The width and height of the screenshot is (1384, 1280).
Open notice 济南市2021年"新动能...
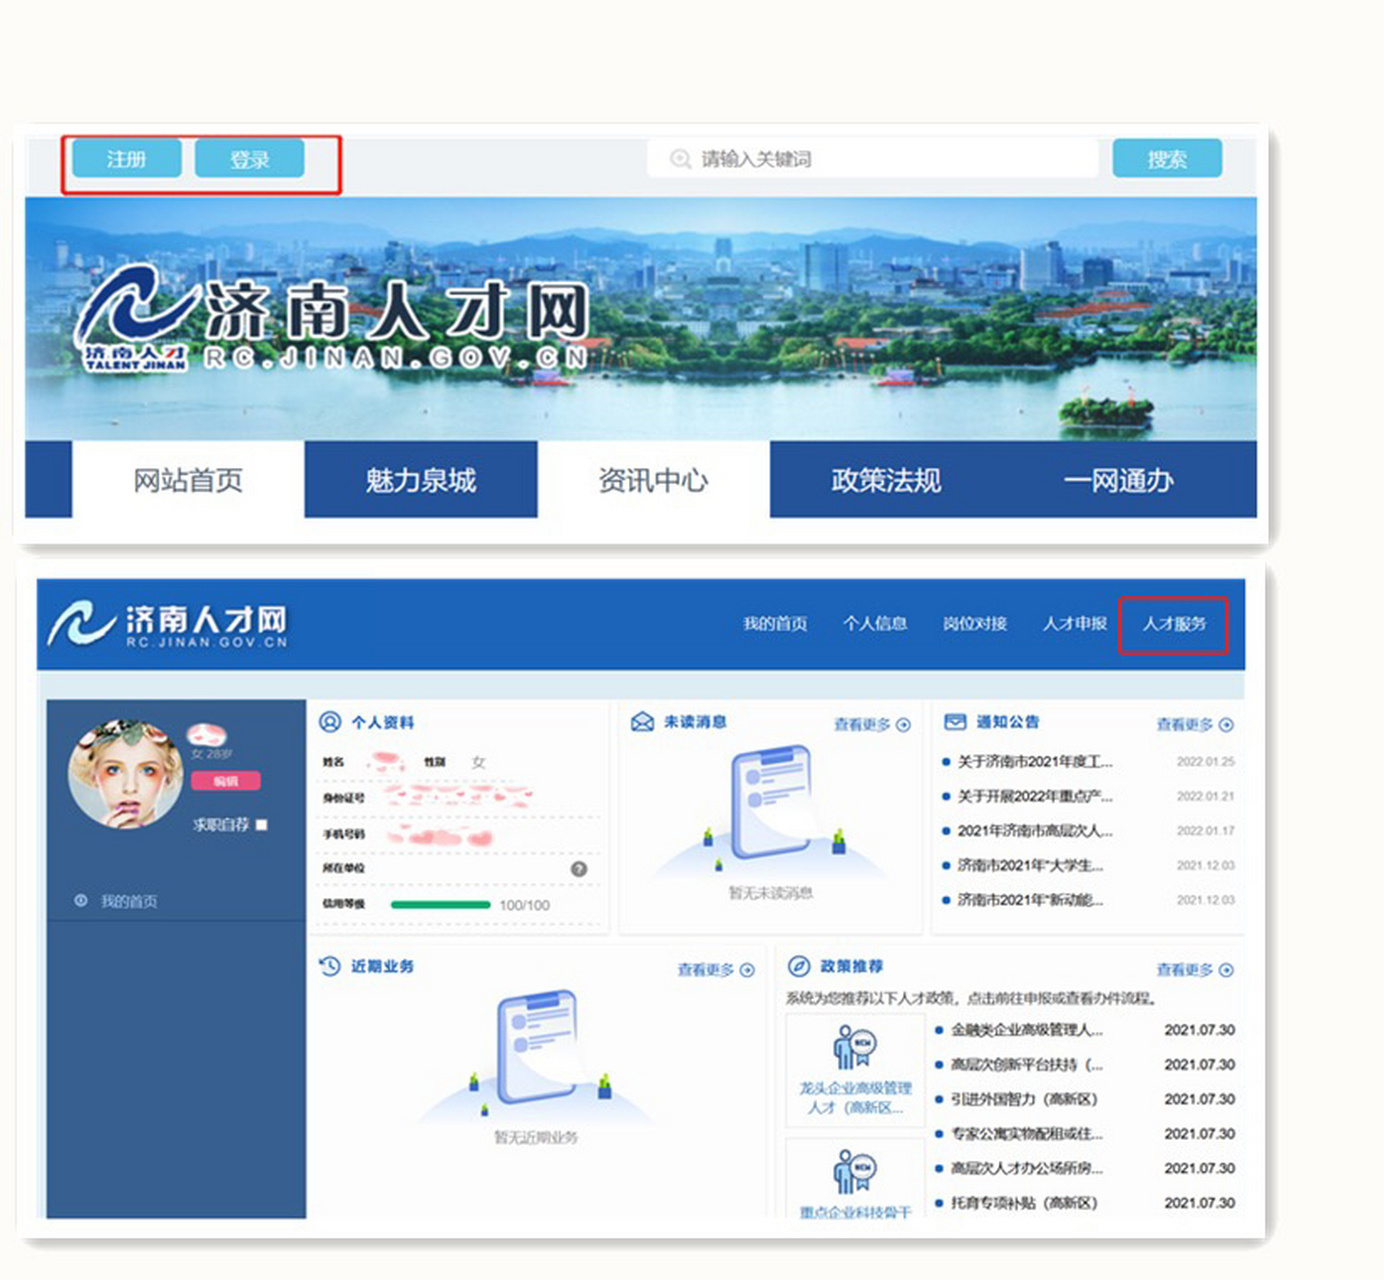[1030, 900]
